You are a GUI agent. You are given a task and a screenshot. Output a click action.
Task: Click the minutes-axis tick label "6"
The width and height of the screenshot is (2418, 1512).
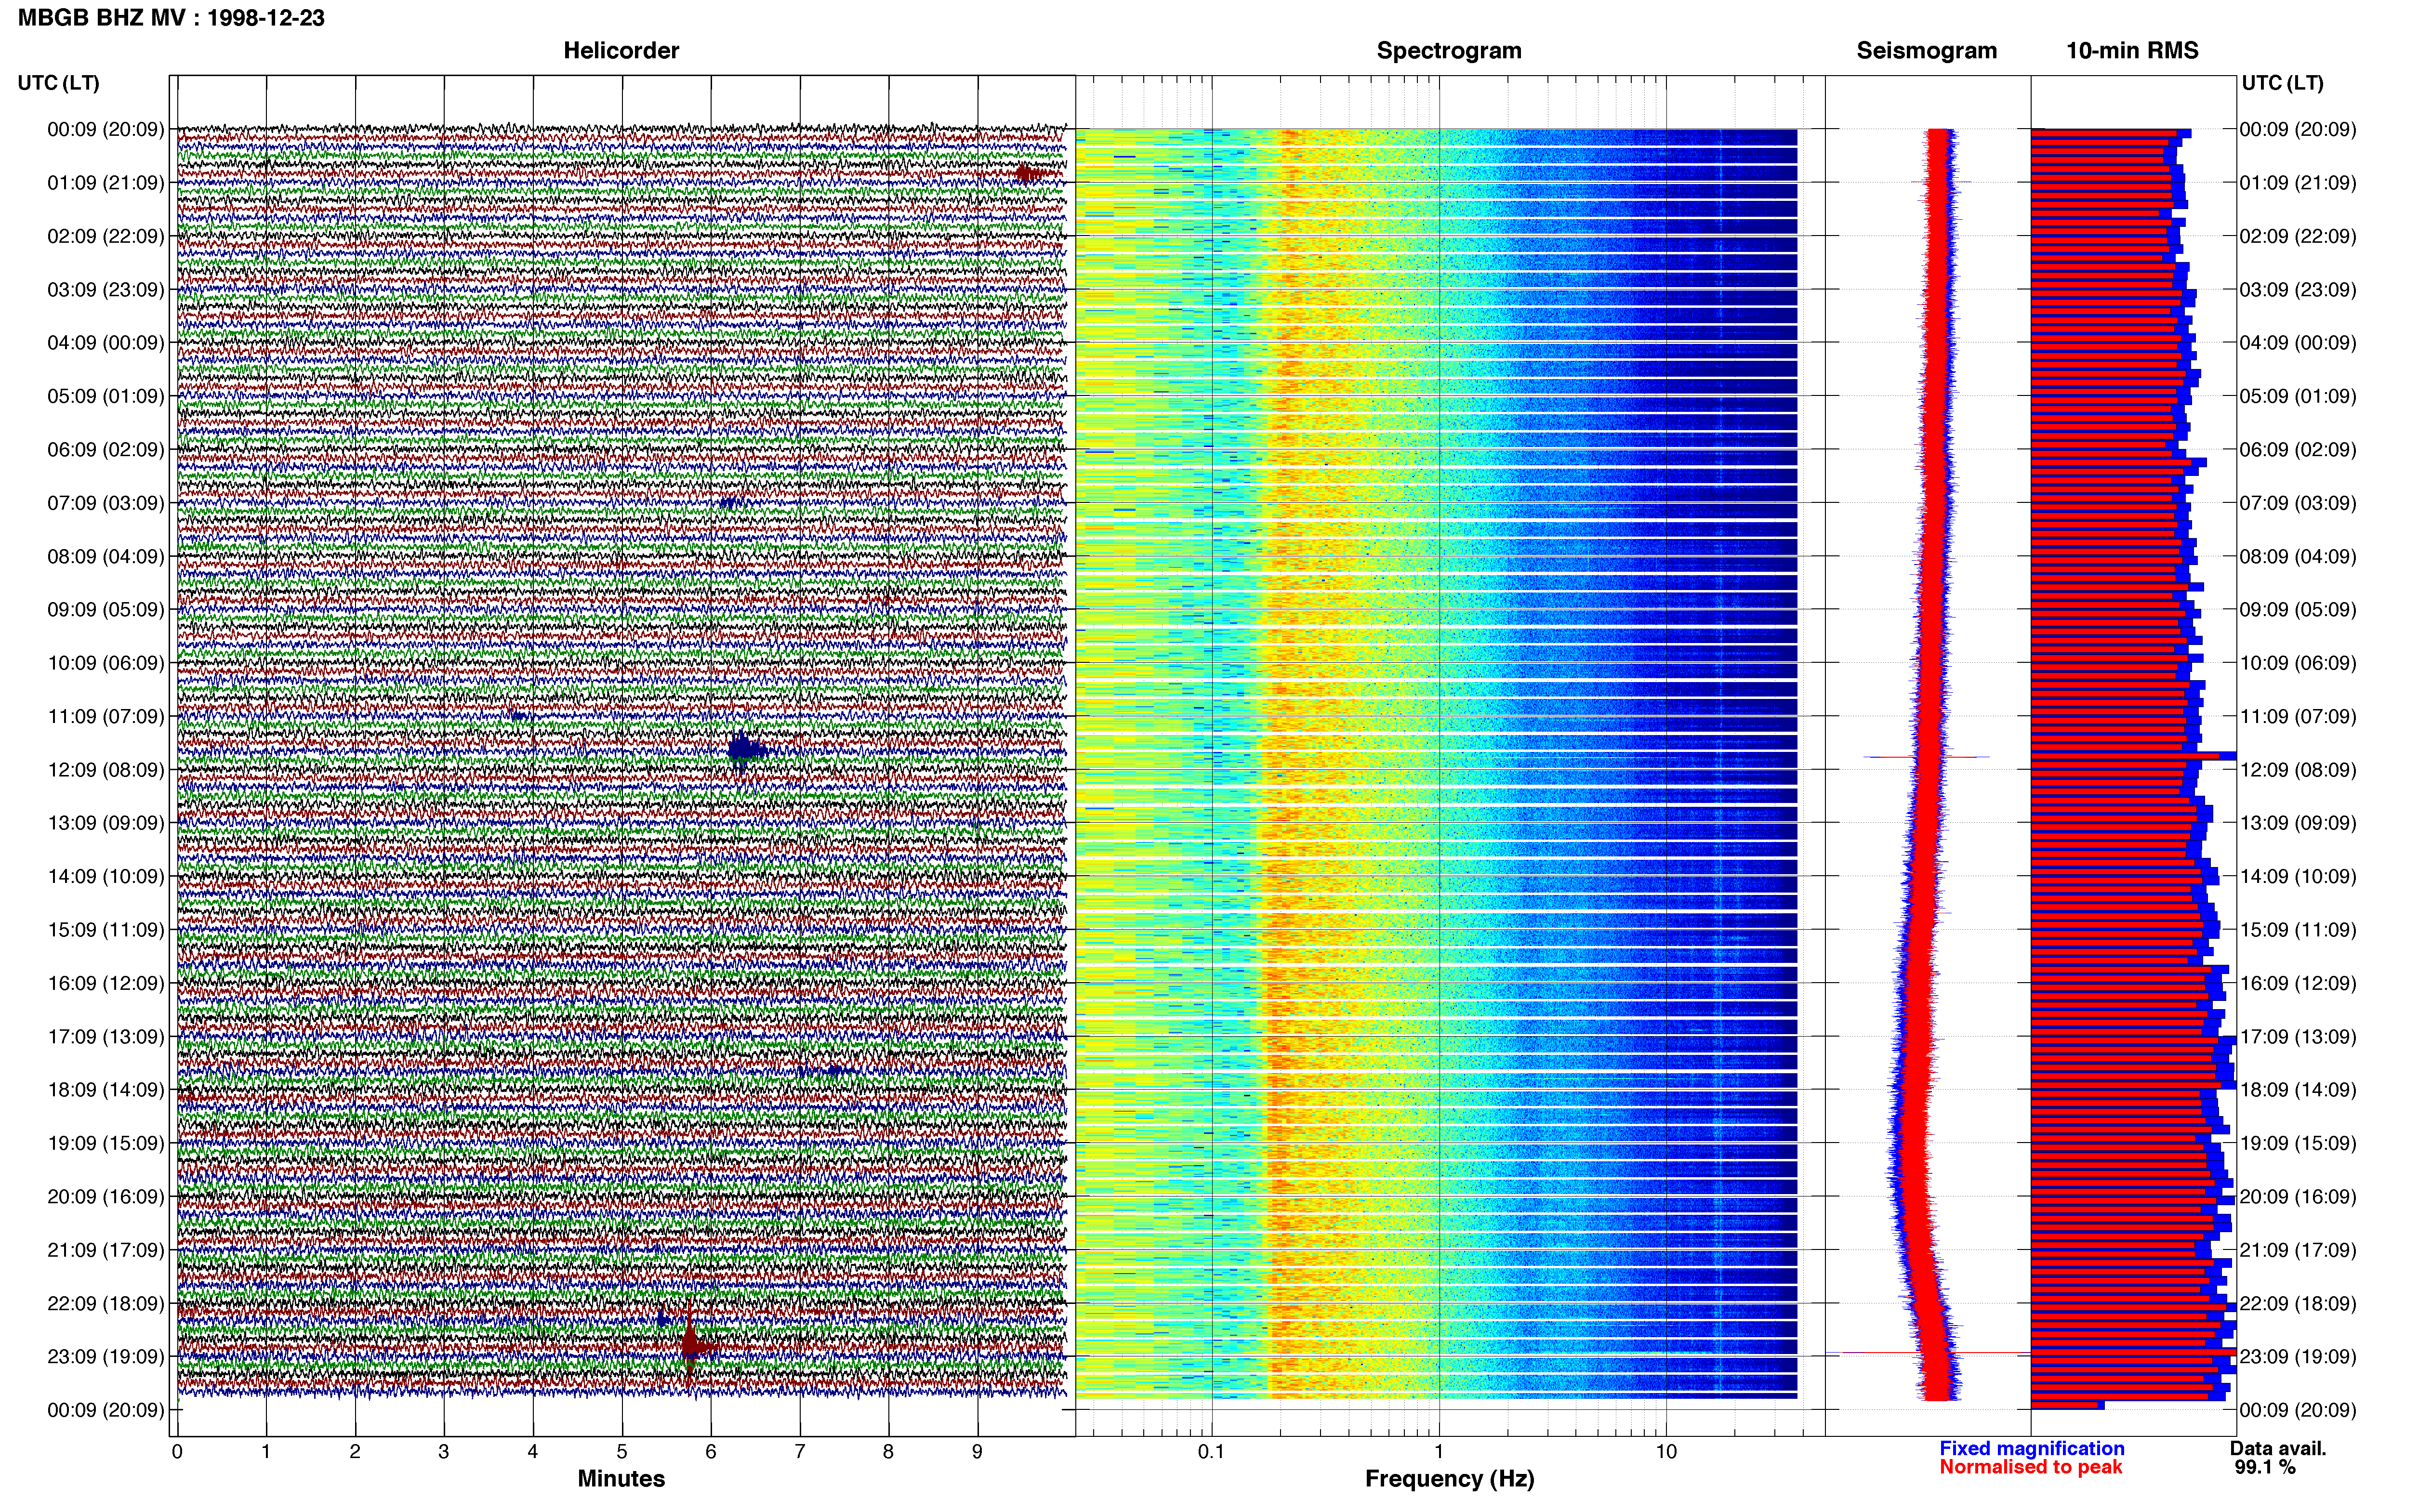[x=711, y=1452]
